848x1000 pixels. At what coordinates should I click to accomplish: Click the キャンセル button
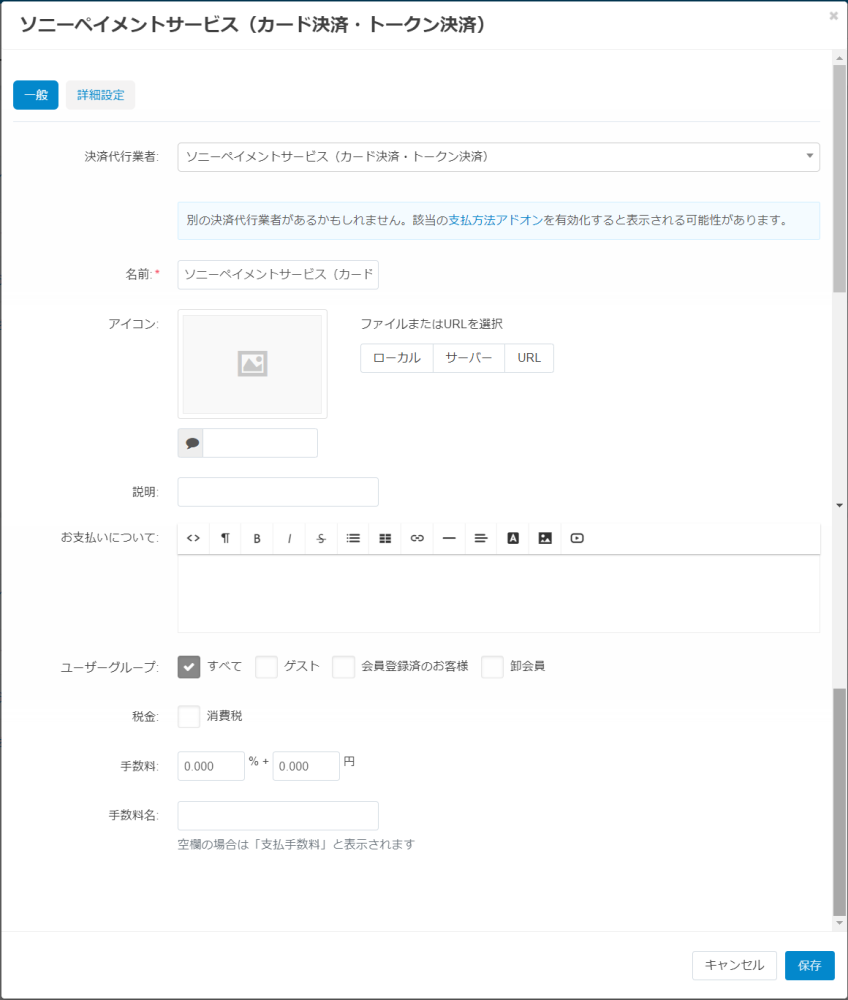tap(735, 966)
